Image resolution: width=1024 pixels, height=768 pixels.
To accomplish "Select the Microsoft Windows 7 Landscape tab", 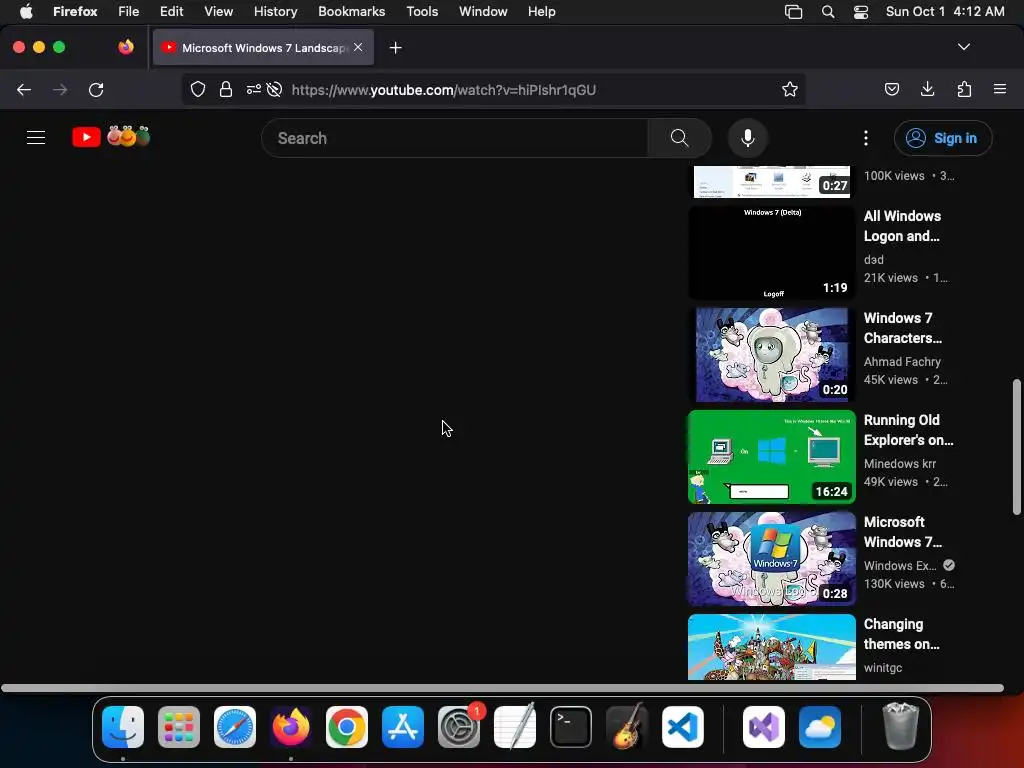I will coord(263,48).
